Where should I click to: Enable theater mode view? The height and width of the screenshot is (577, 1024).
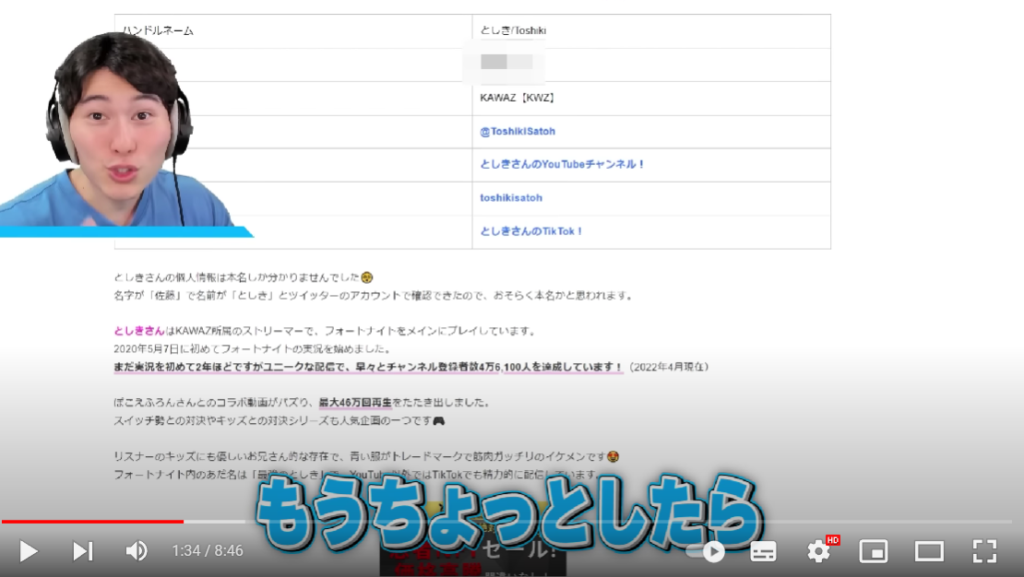click(x=929, y=552)
